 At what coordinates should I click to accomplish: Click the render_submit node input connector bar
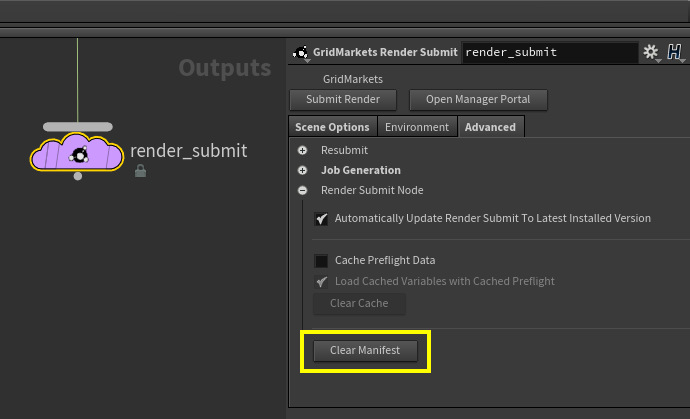point(78,127)
